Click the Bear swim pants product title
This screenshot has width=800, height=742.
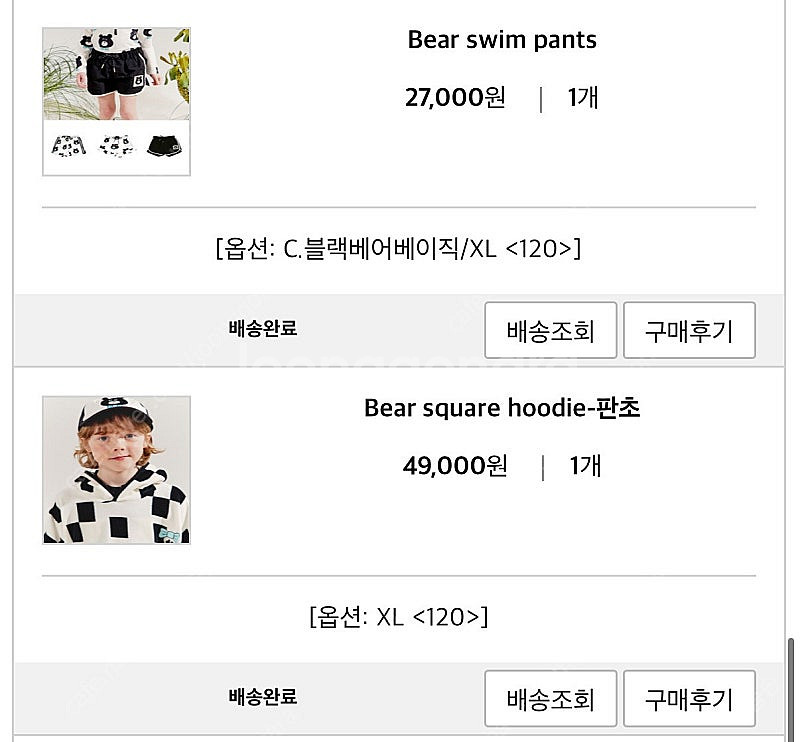click(x=502, y=40)
